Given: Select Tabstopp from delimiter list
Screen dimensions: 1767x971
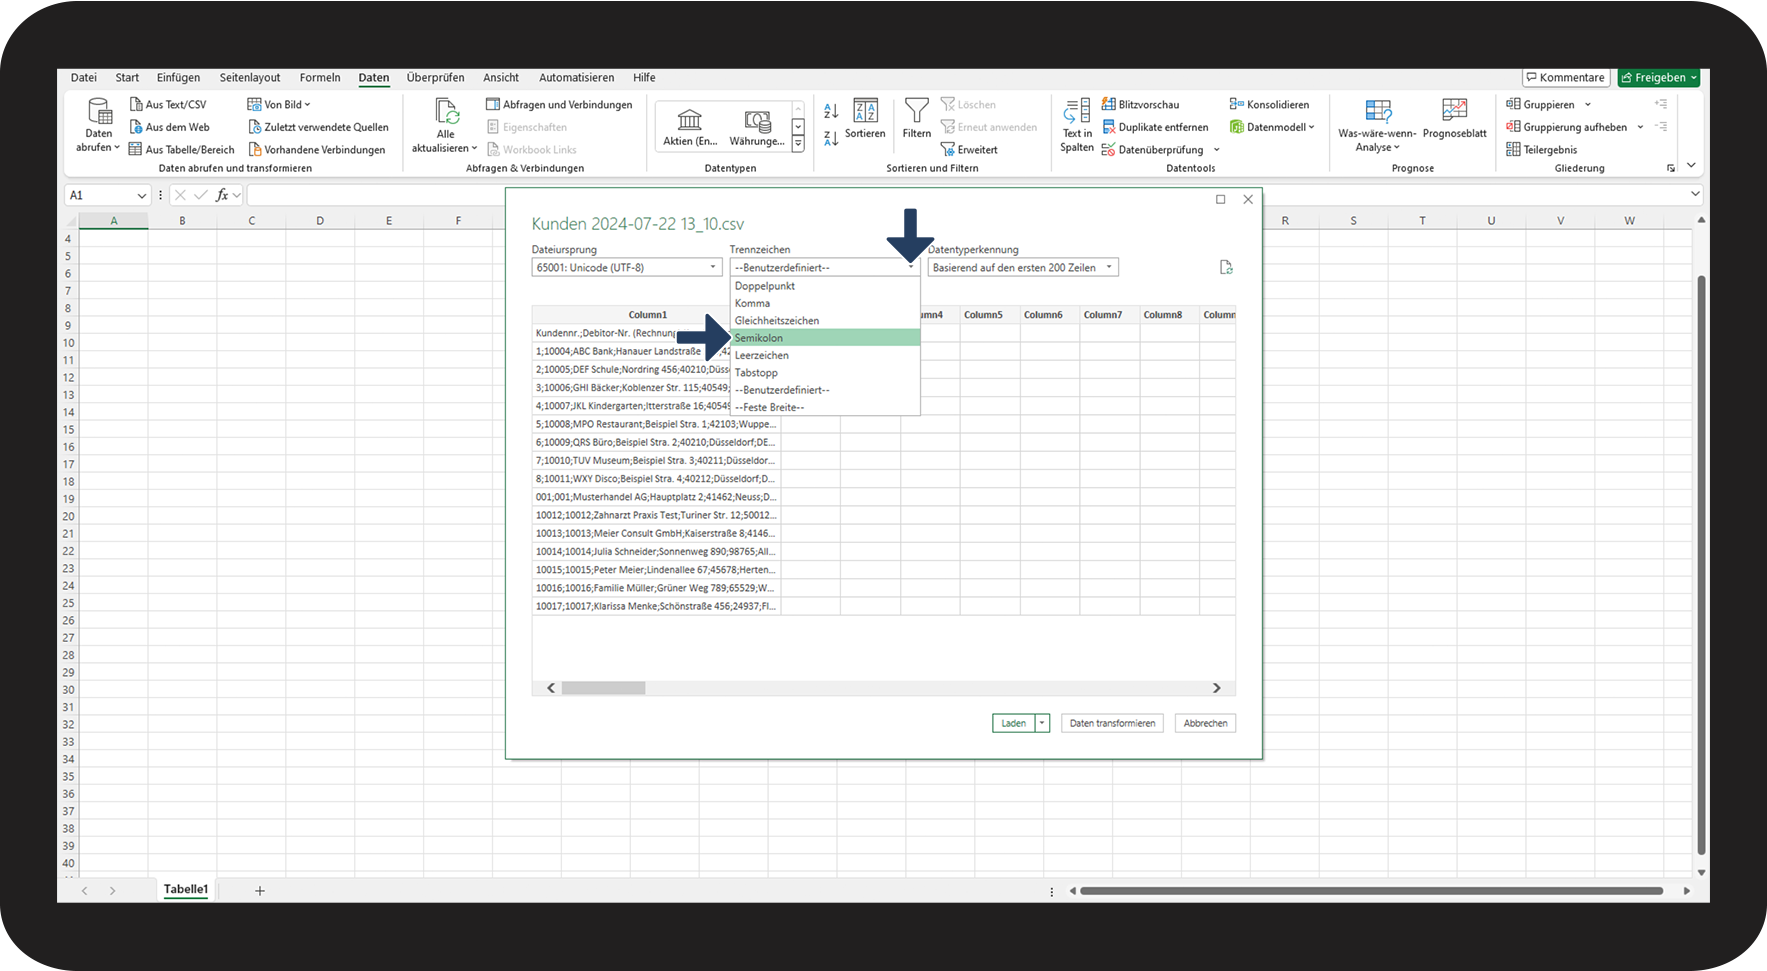Looking at the screenshot, I should 824,373.
